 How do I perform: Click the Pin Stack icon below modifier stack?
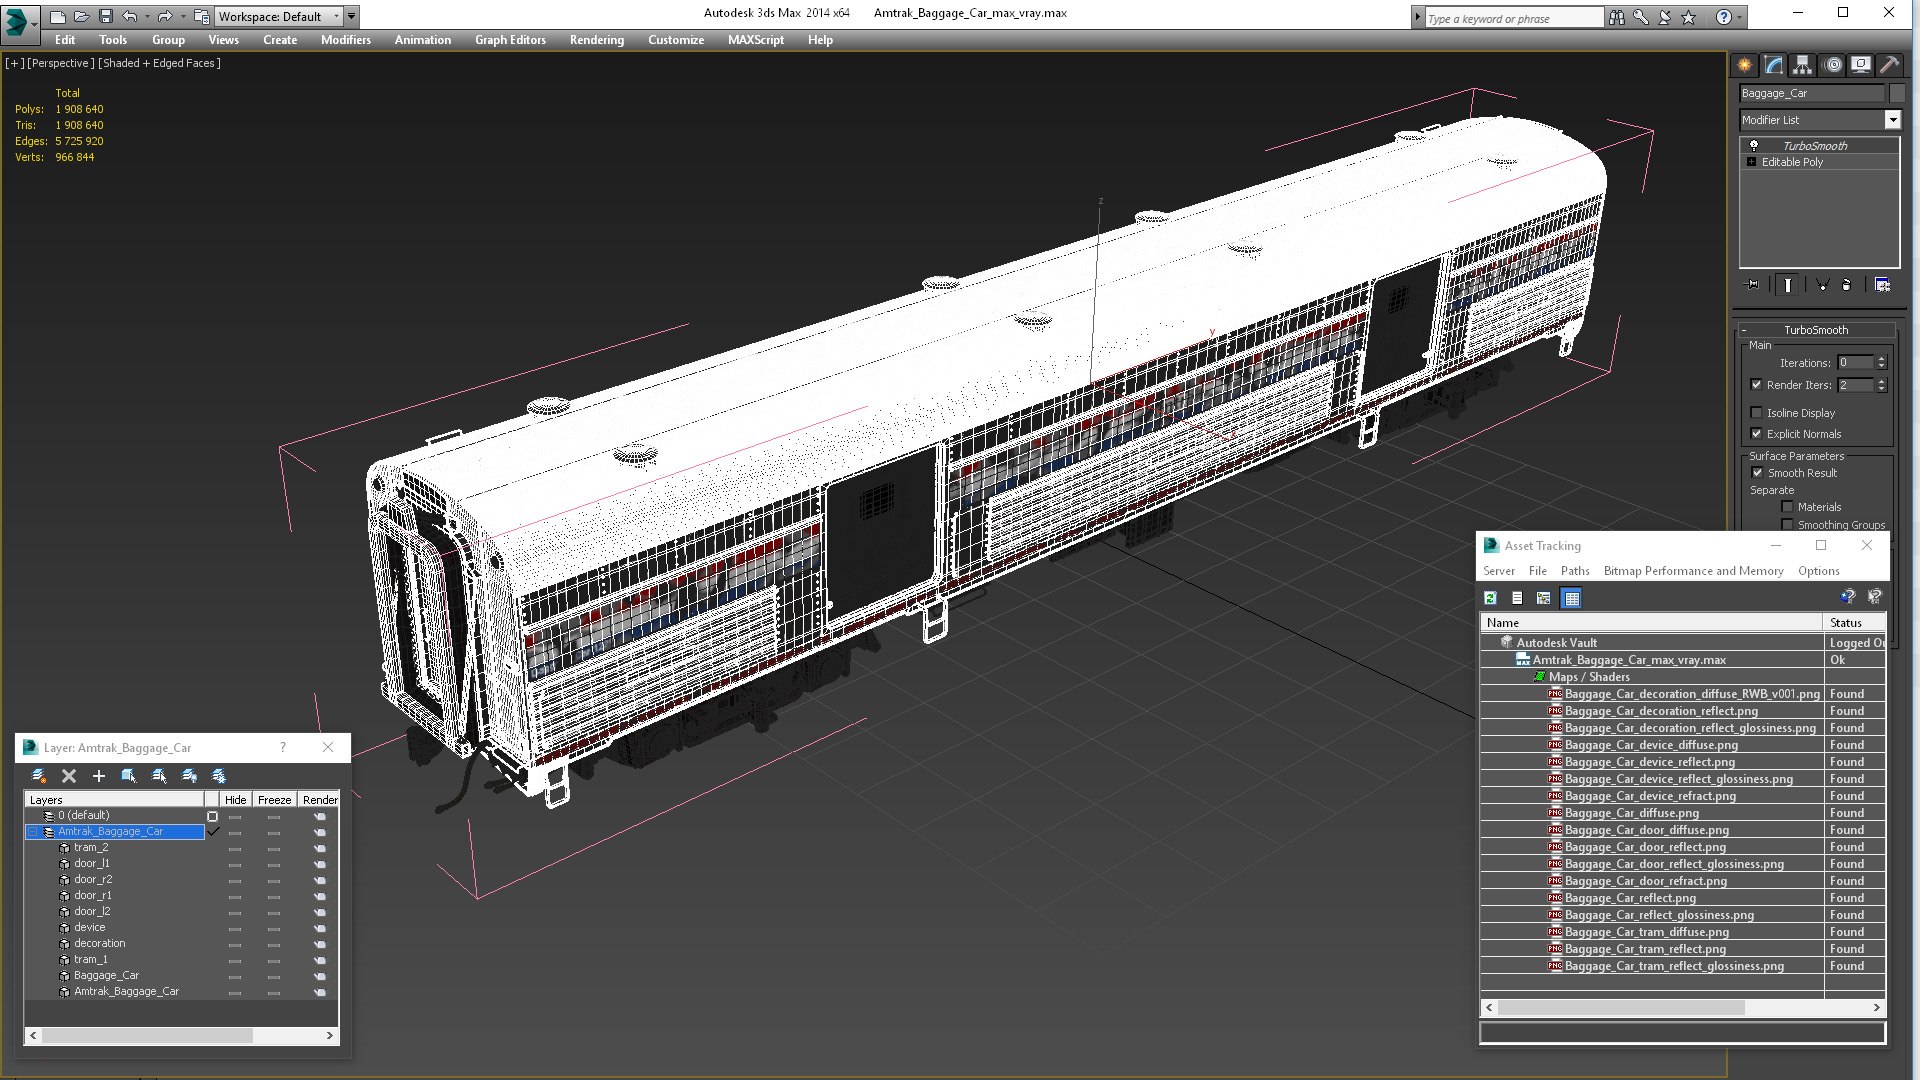tap(1752, 285)
